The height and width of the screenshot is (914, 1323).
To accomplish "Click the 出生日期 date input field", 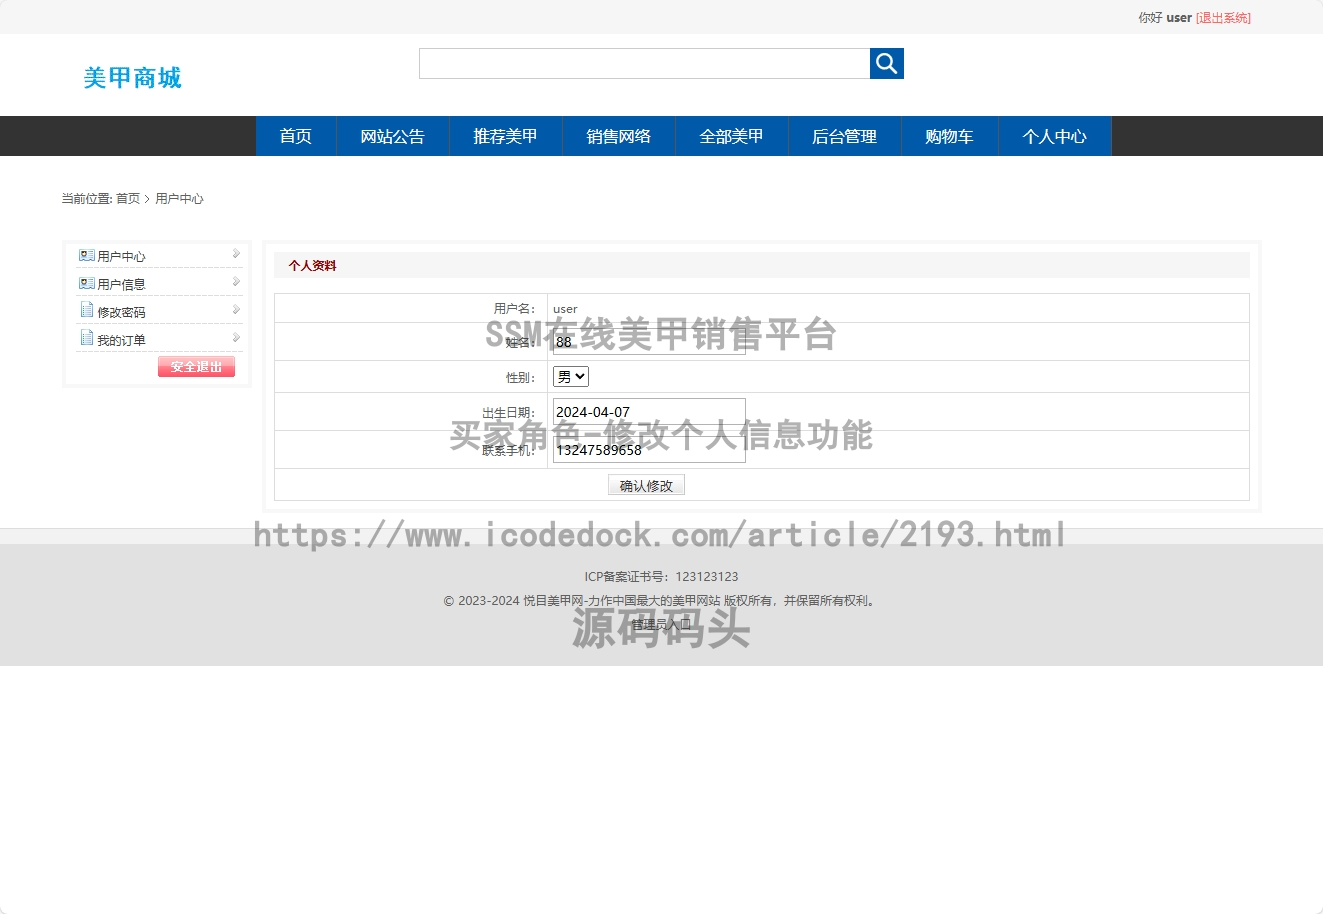I will tap(649, 412).
